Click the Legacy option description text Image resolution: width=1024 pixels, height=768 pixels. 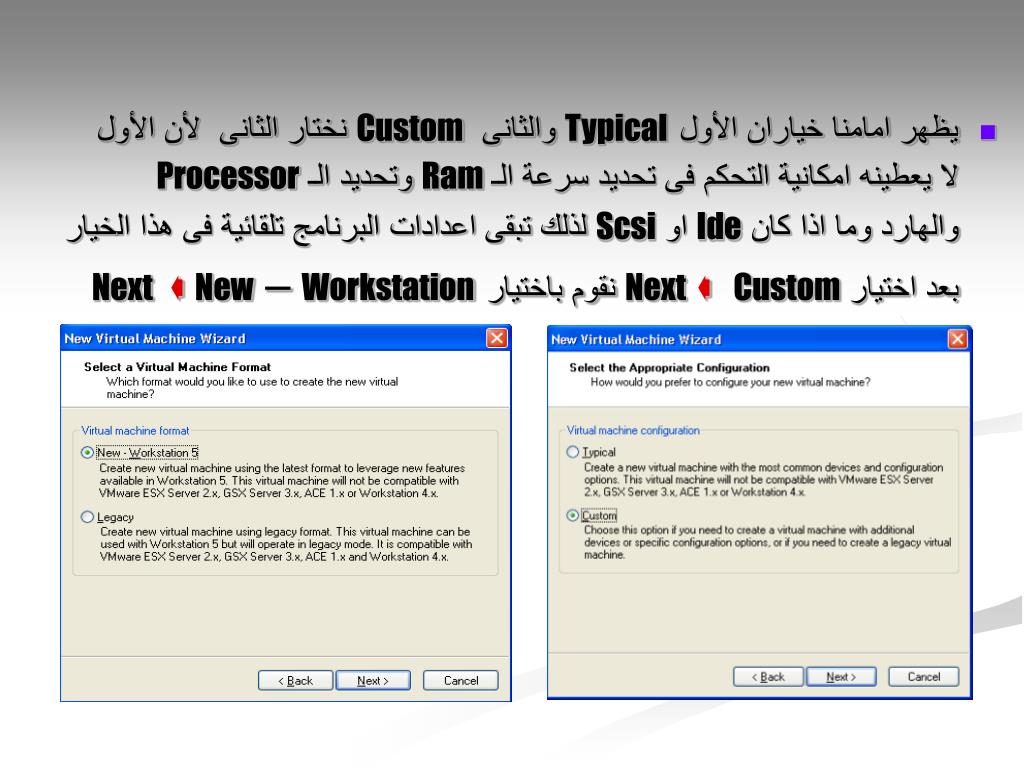pos(285,544)
